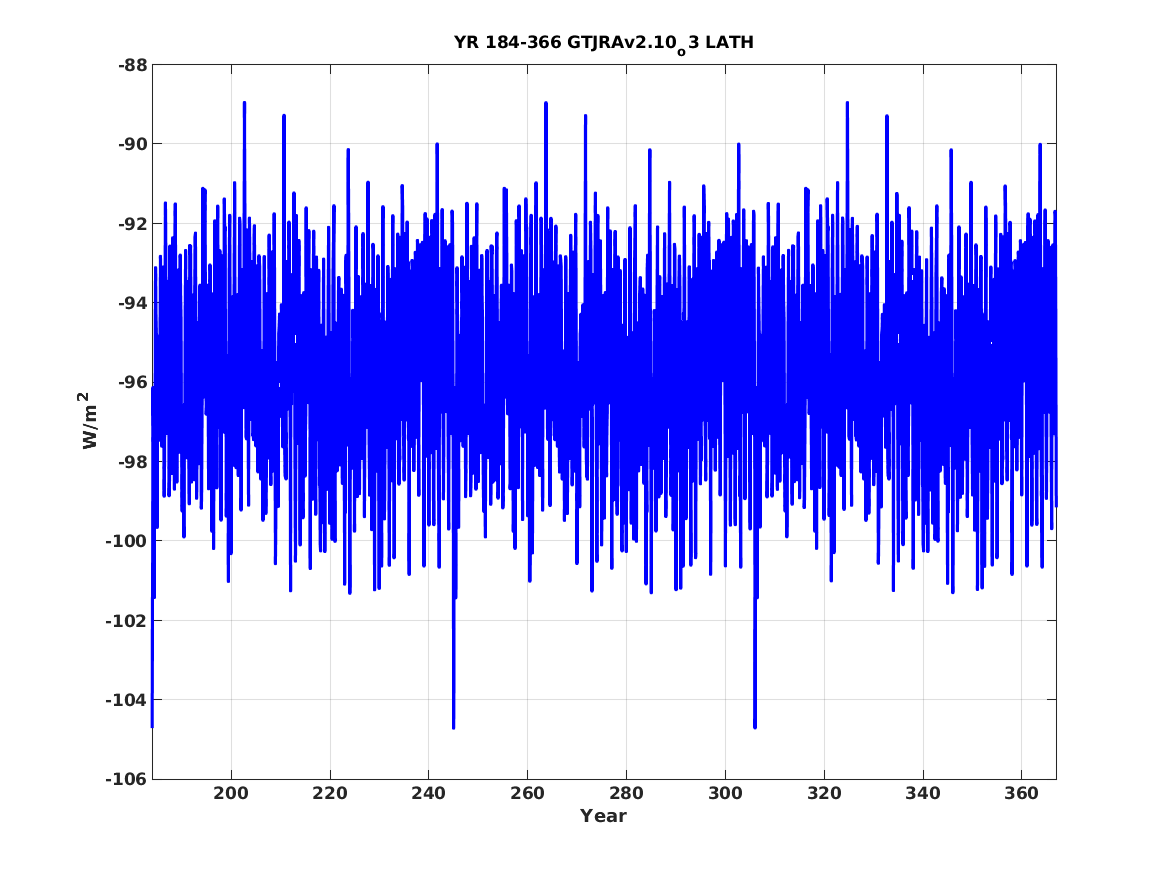Click x-axis tick label '220'
Viewport: 1167px width, 875px height.
330,793
